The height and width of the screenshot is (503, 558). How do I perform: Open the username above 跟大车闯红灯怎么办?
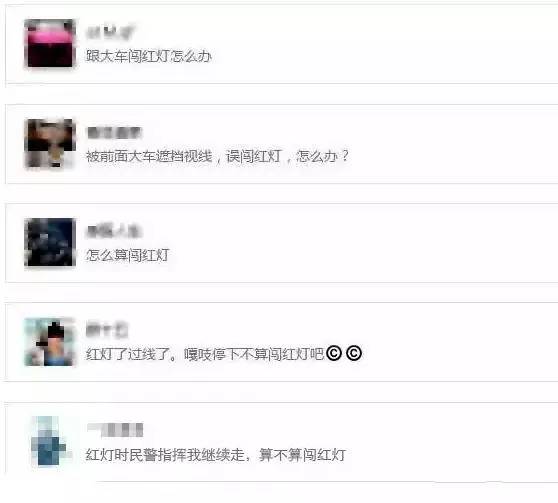[x=111, y=32]
